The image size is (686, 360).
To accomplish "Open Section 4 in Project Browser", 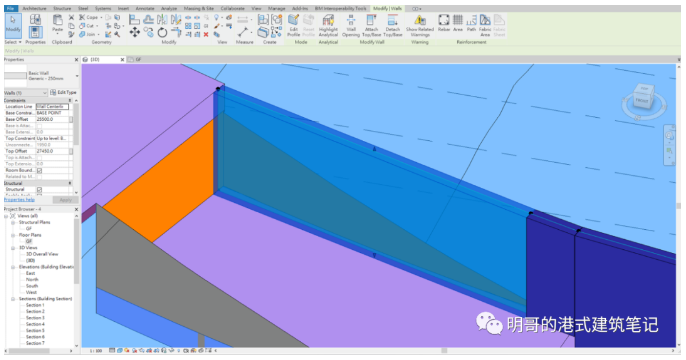I will pos(35,324).
